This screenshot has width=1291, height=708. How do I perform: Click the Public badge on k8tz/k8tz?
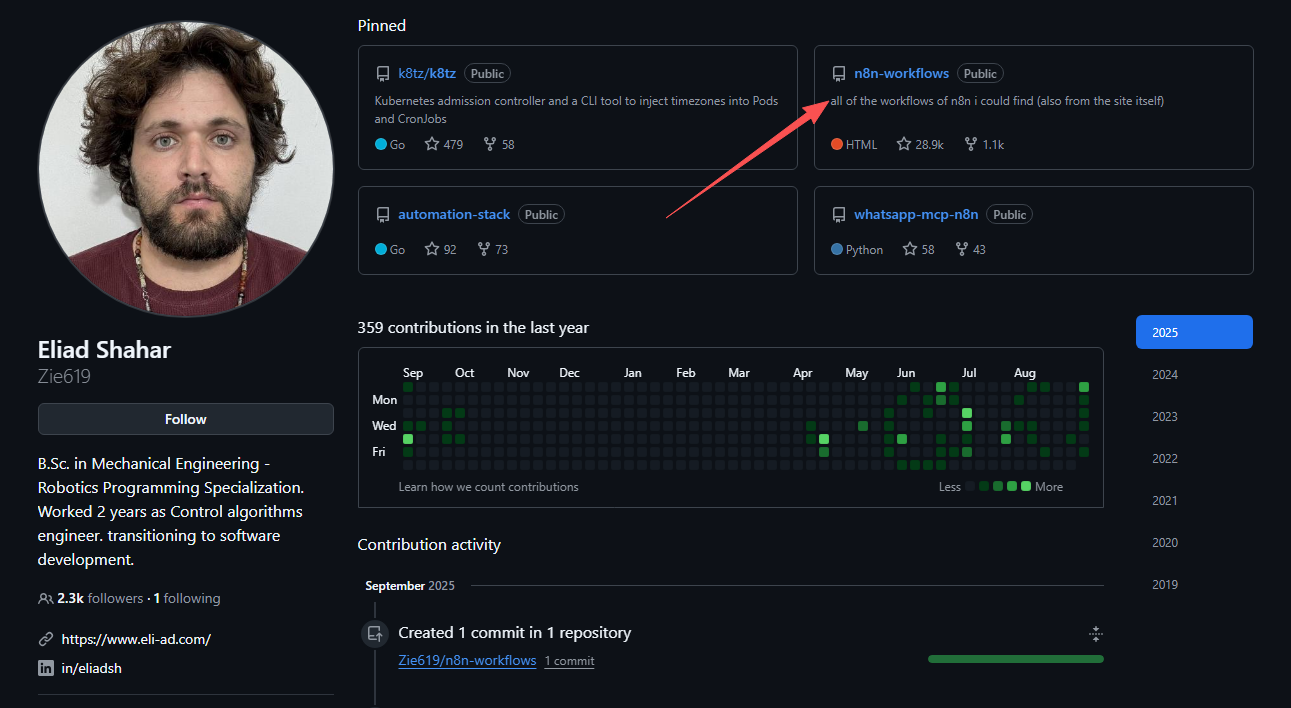pyautogui.click(x=487, y=73)
